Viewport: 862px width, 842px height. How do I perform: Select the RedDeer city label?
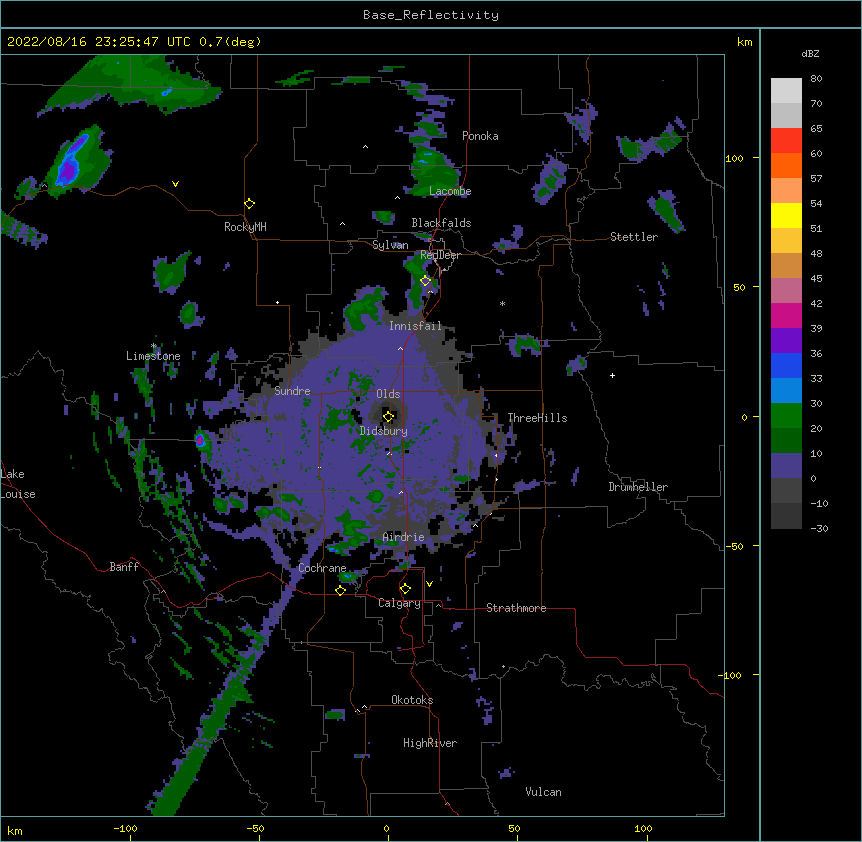click(440, 256)
